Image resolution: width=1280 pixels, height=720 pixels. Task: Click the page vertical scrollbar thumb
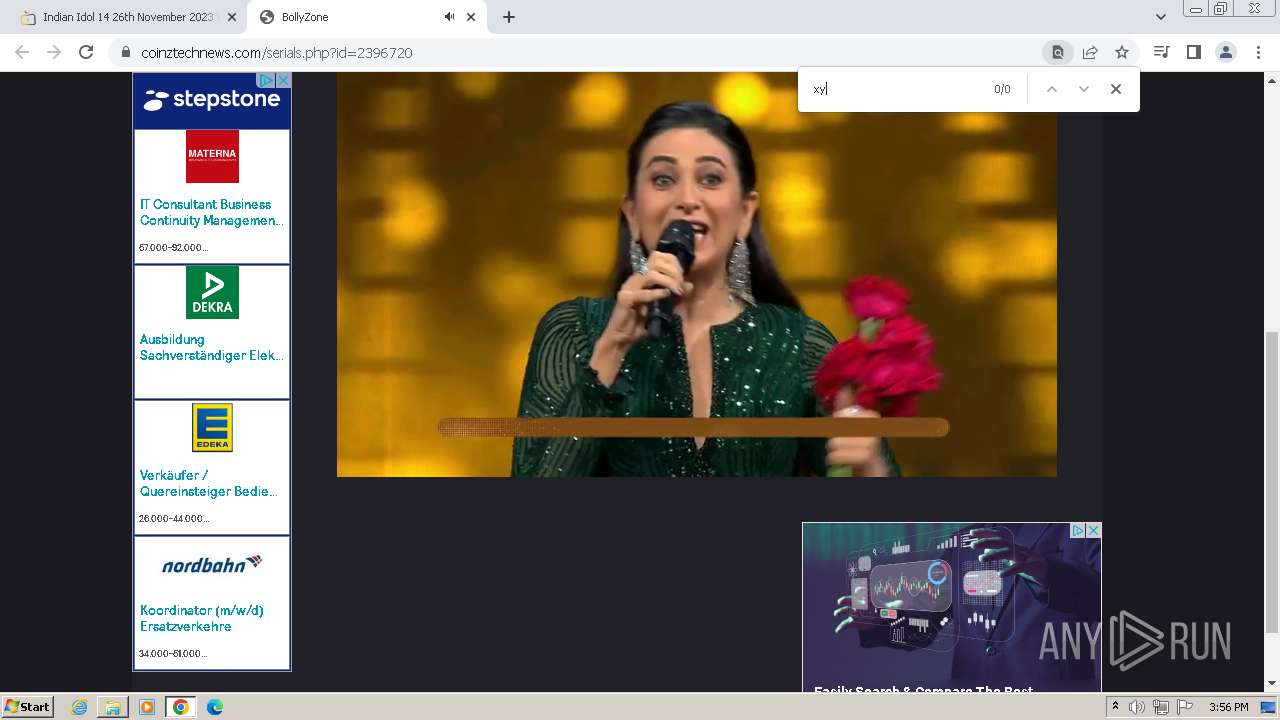pos(1272,482)
